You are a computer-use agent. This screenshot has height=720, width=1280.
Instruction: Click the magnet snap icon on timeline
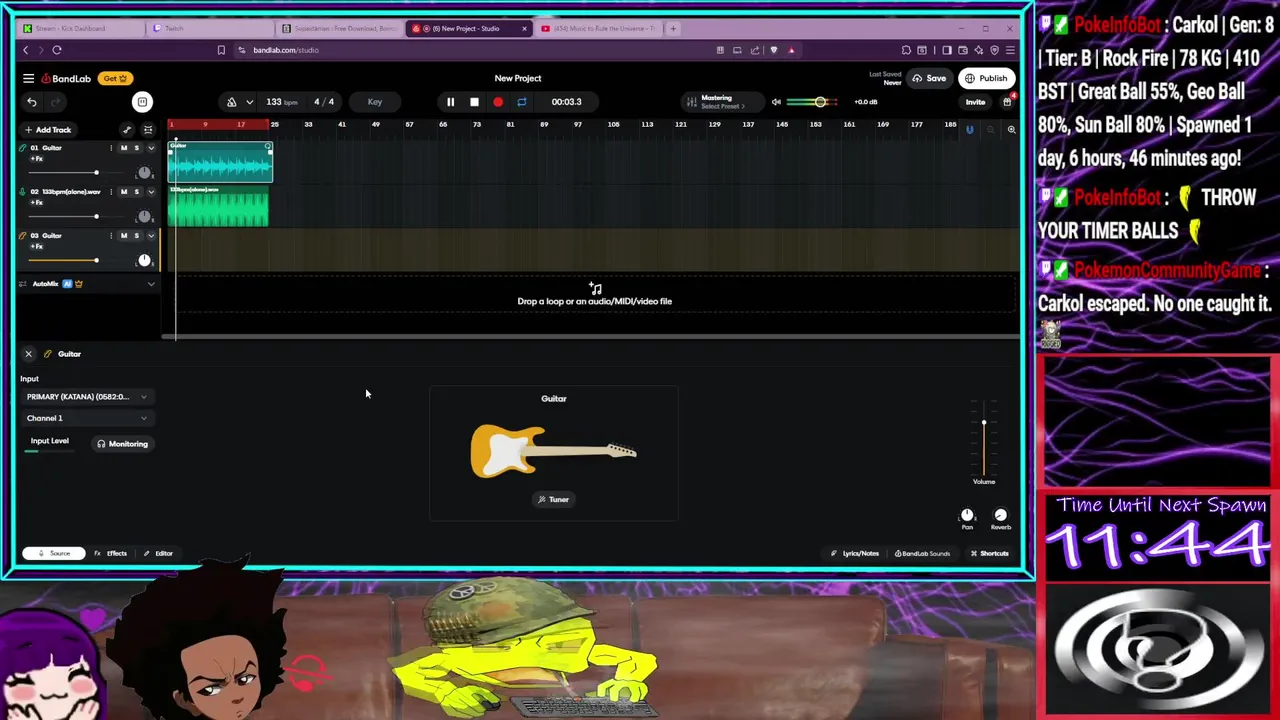click(969, 130)
